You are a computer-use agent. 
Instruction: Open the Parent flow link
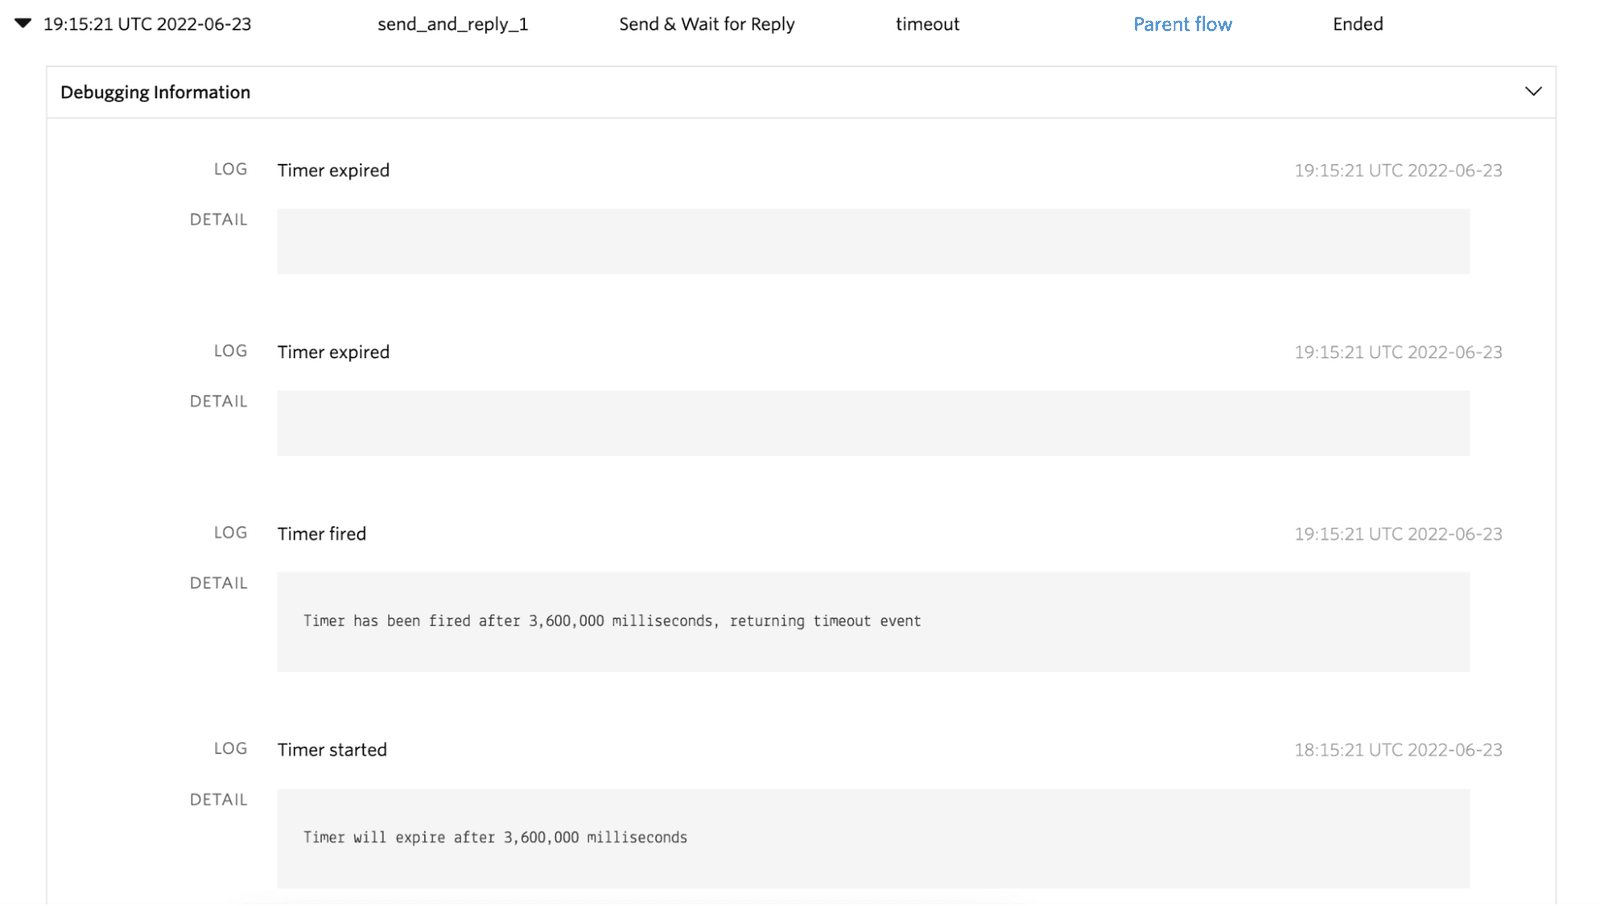[1182, 23]
